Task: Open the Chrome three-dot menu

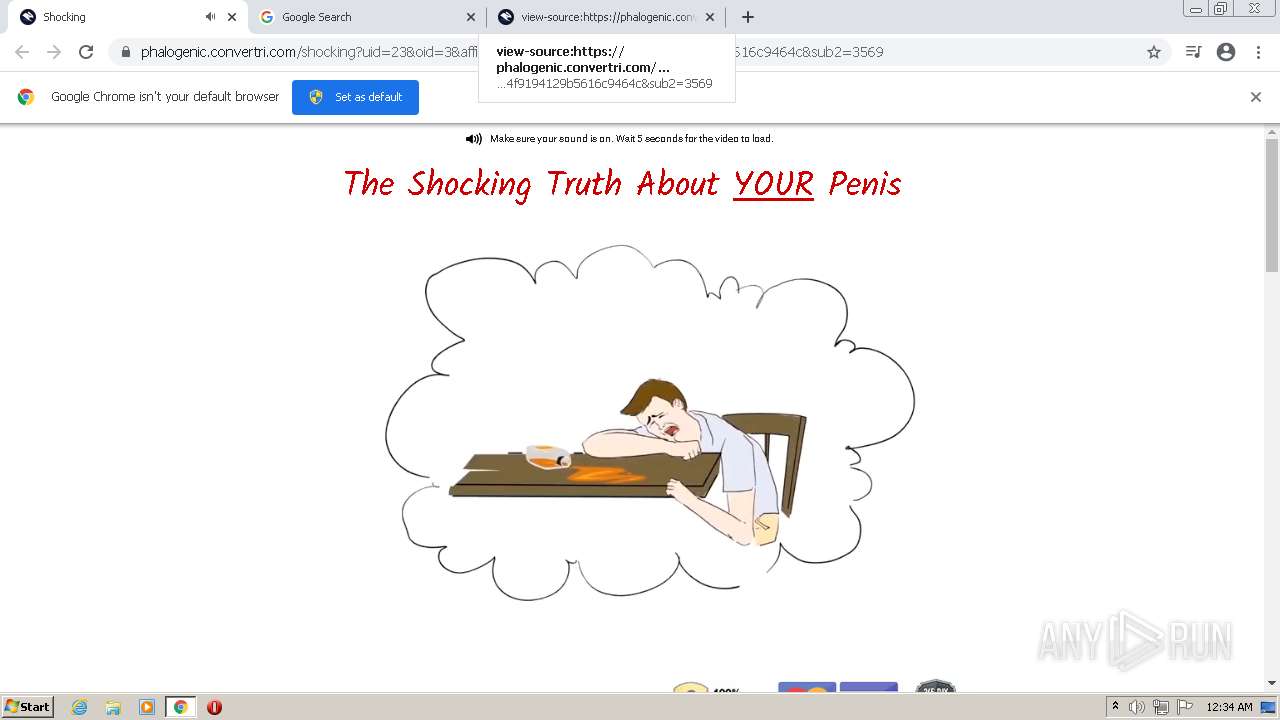Action: coord(1258,52)
